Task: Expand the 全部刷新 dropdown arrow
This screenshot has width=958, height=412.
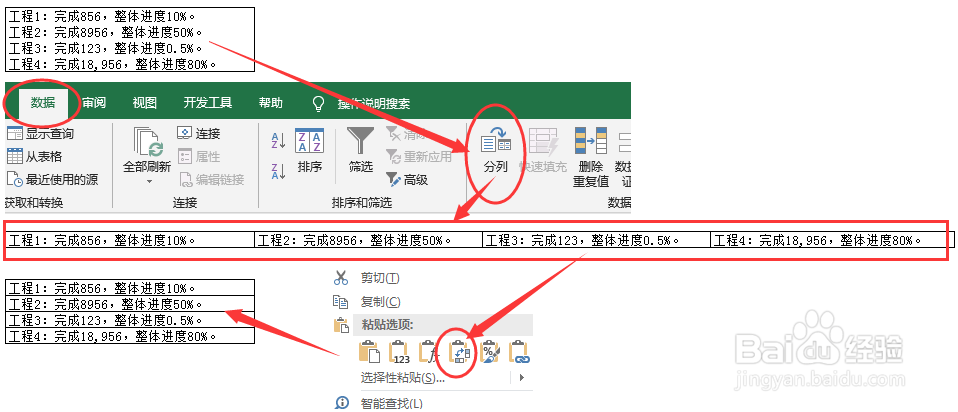Action: (x=147, y=182)
